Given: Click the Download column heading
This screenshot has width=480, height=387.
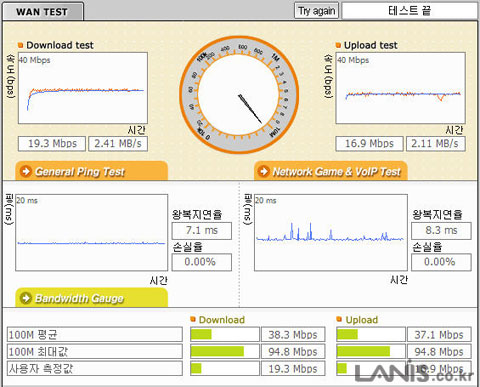Looking at the screenshot, I should pos(222,320).
